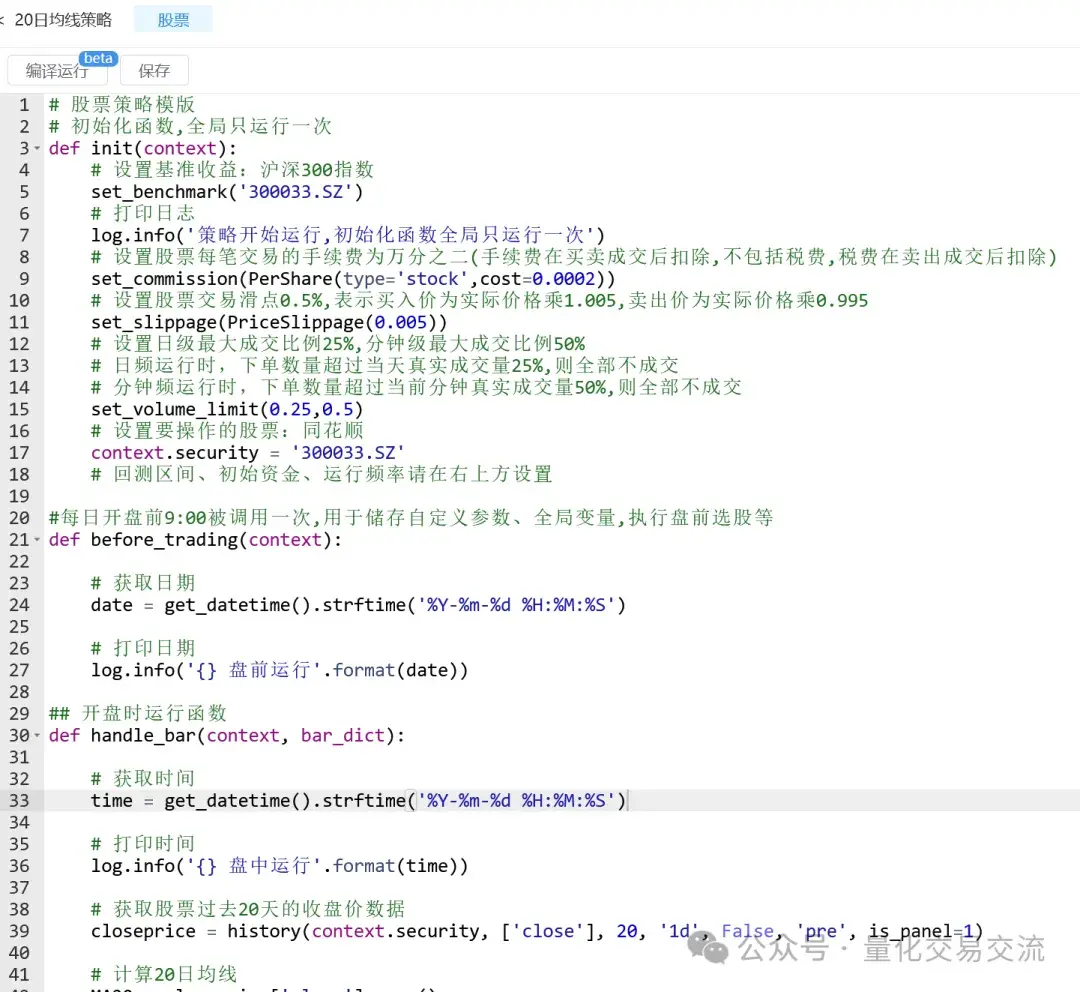Image resolution: width=1080 pixels, height=992 pixels.
Task: Fold the handle_bar function at line 30
Action: [x=38, y=736]
